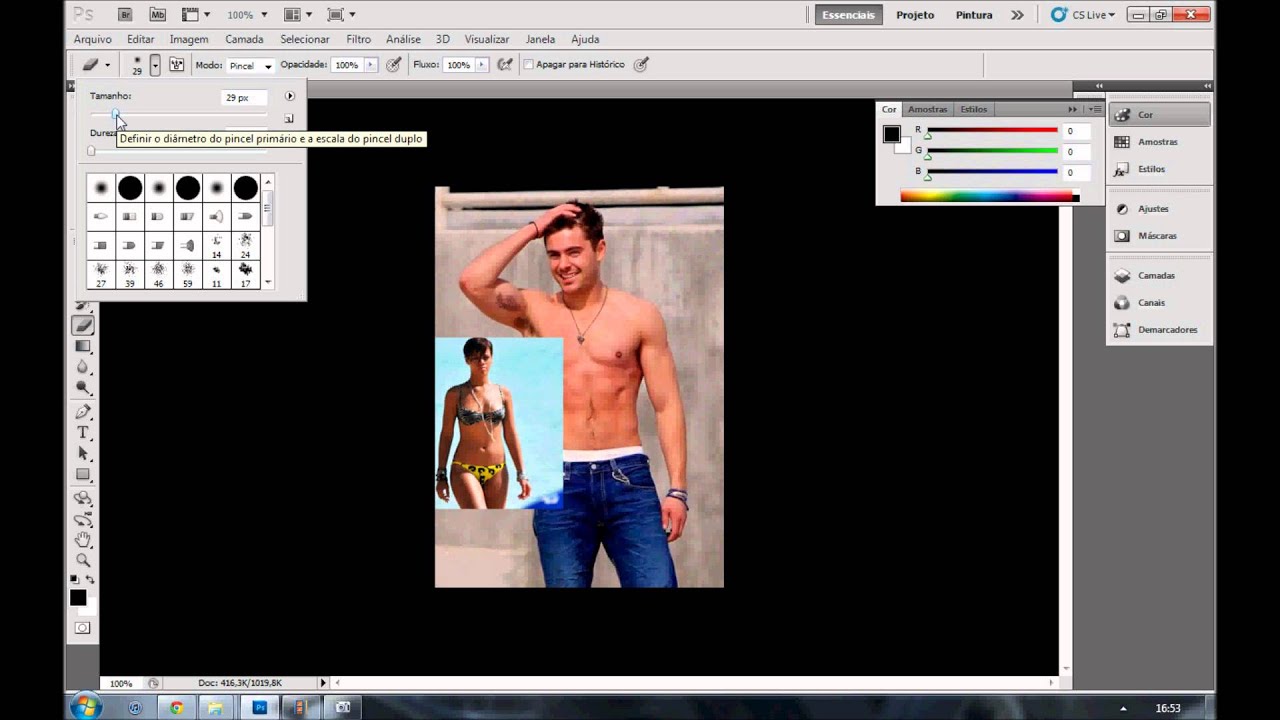Launch Adobe Bridge with the Br button
Viewport: 1280px width, 720px height.
[x=124, y=15]
